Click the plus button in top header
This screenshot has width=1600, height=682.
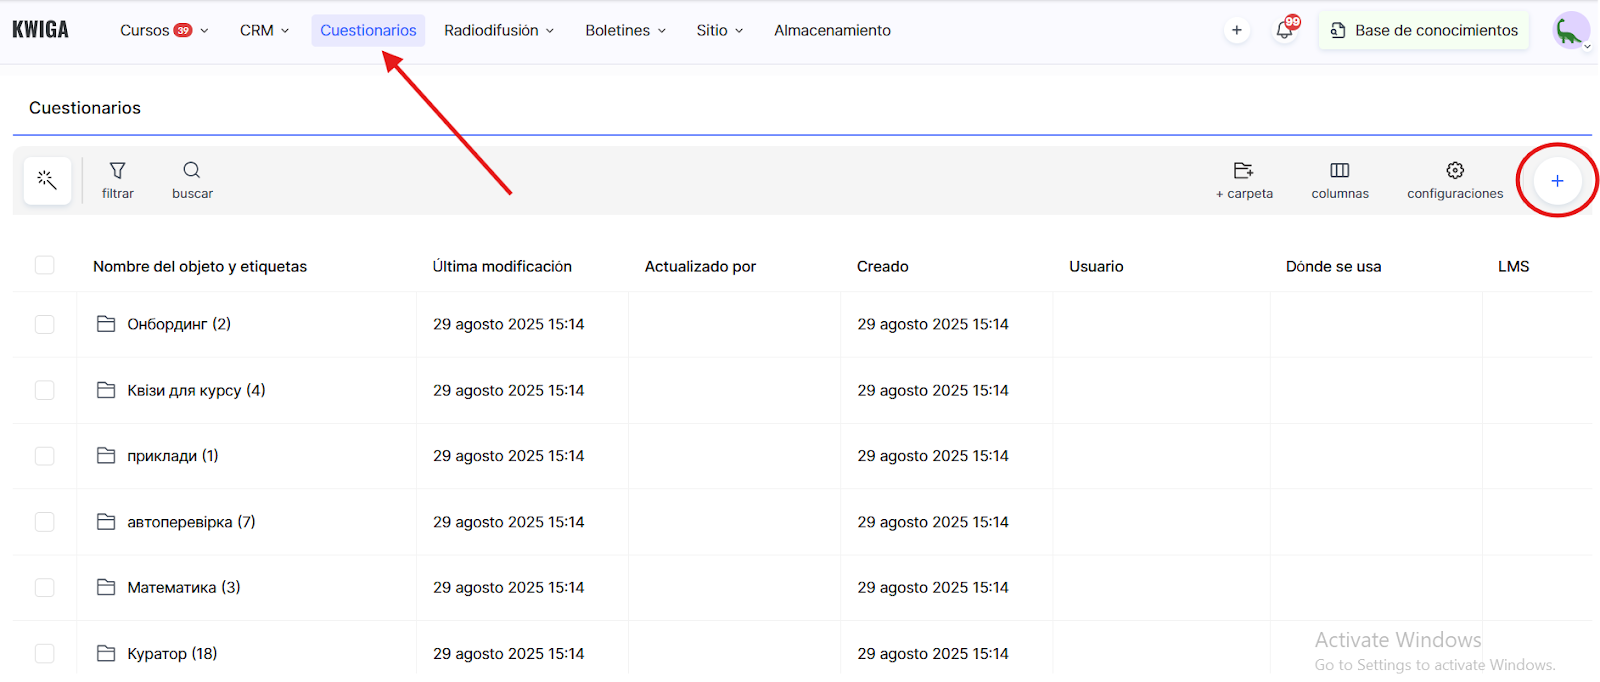(x=1237, y=30)
